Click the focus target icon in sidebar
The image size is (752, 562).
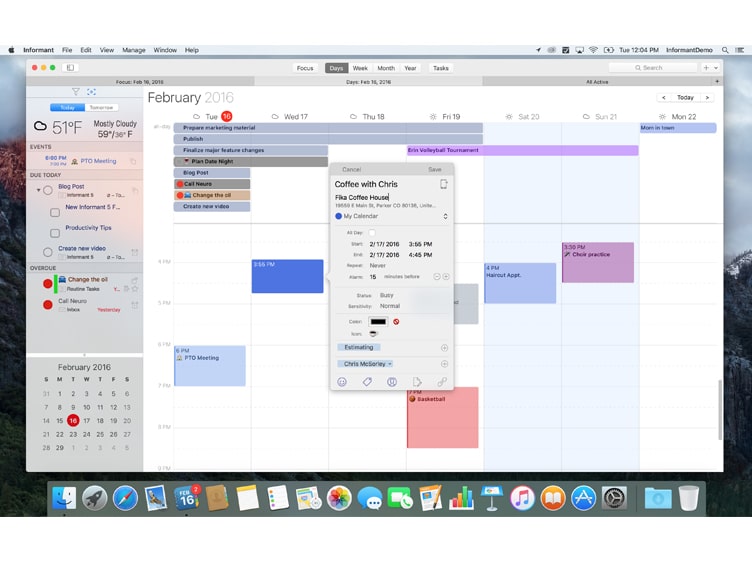(92, 92)
